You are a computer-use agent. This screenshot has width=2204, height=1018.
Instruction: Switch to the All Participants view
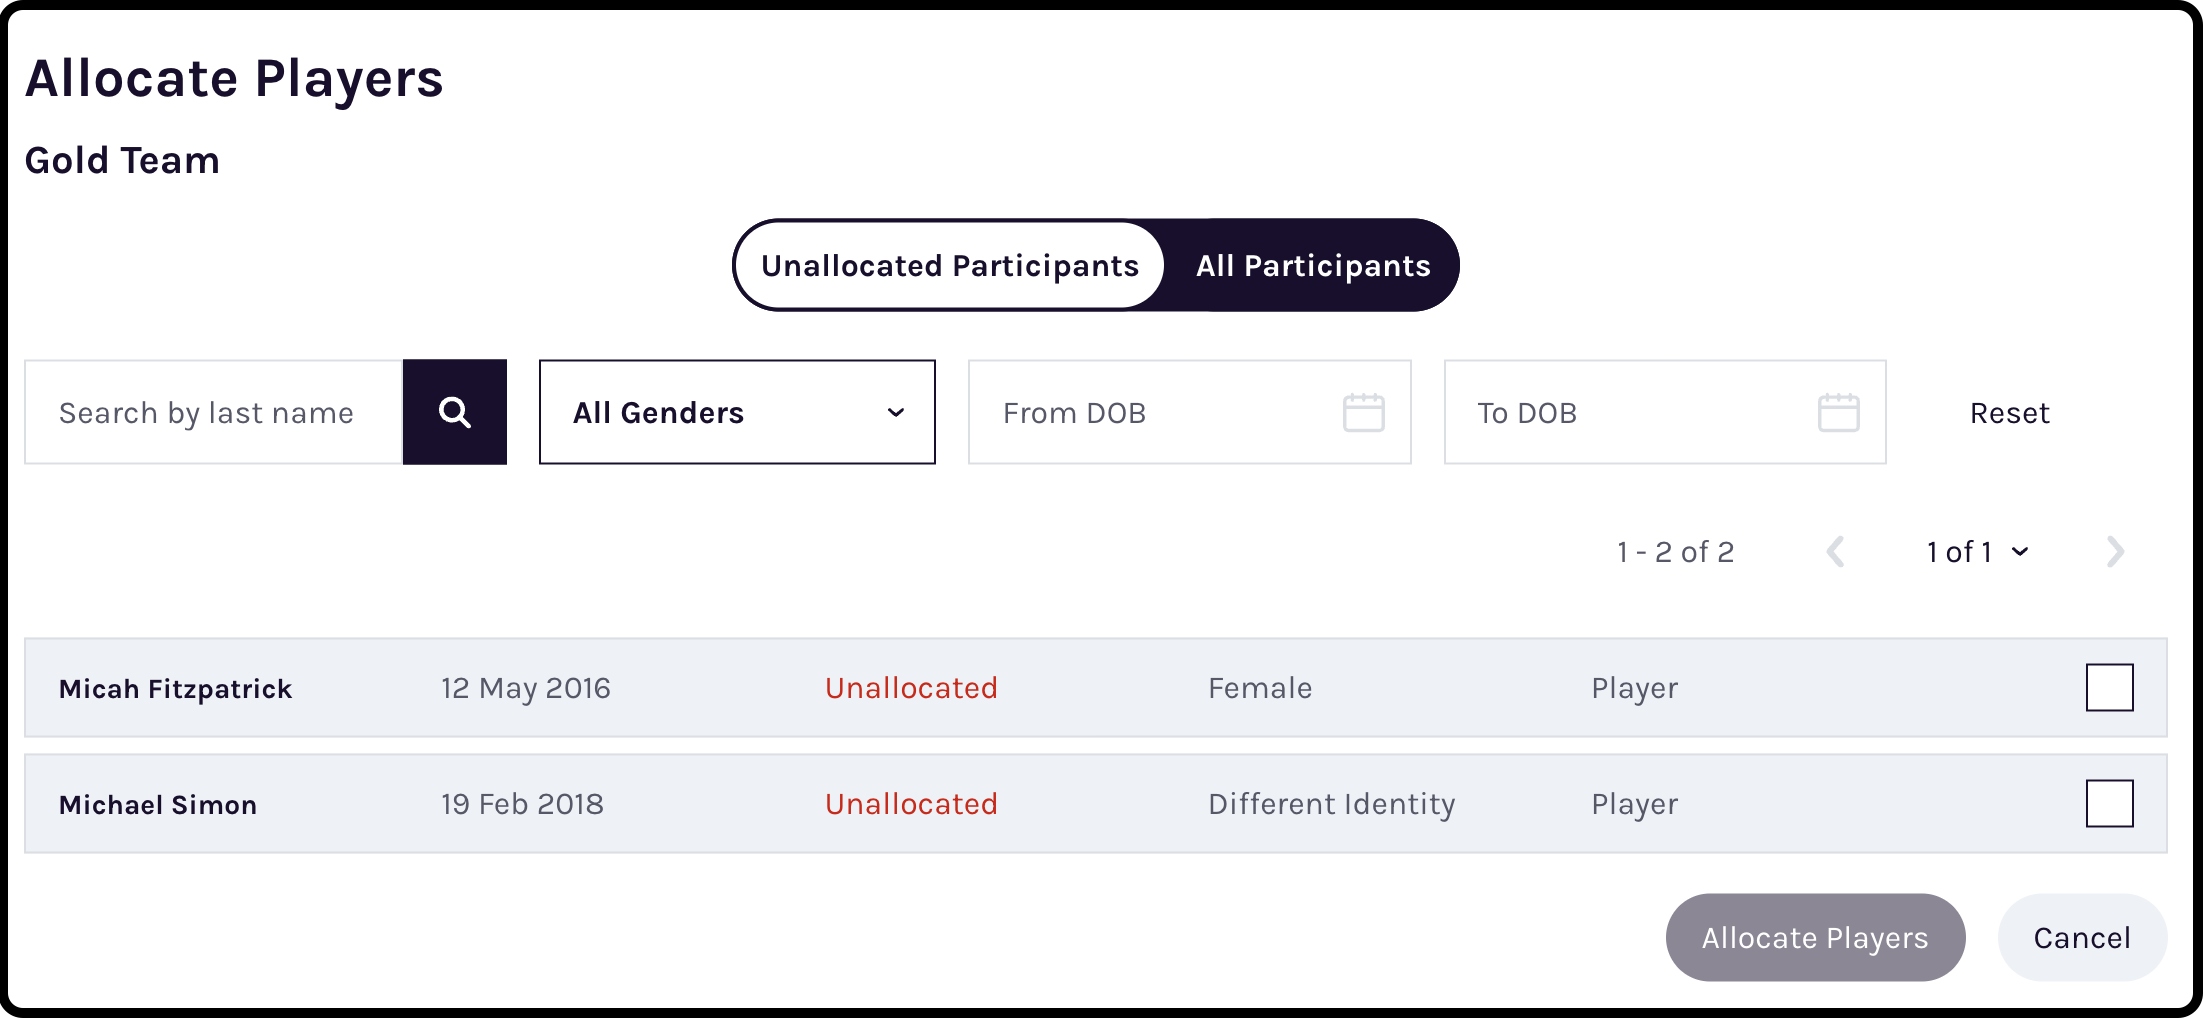click(1313, 265)
